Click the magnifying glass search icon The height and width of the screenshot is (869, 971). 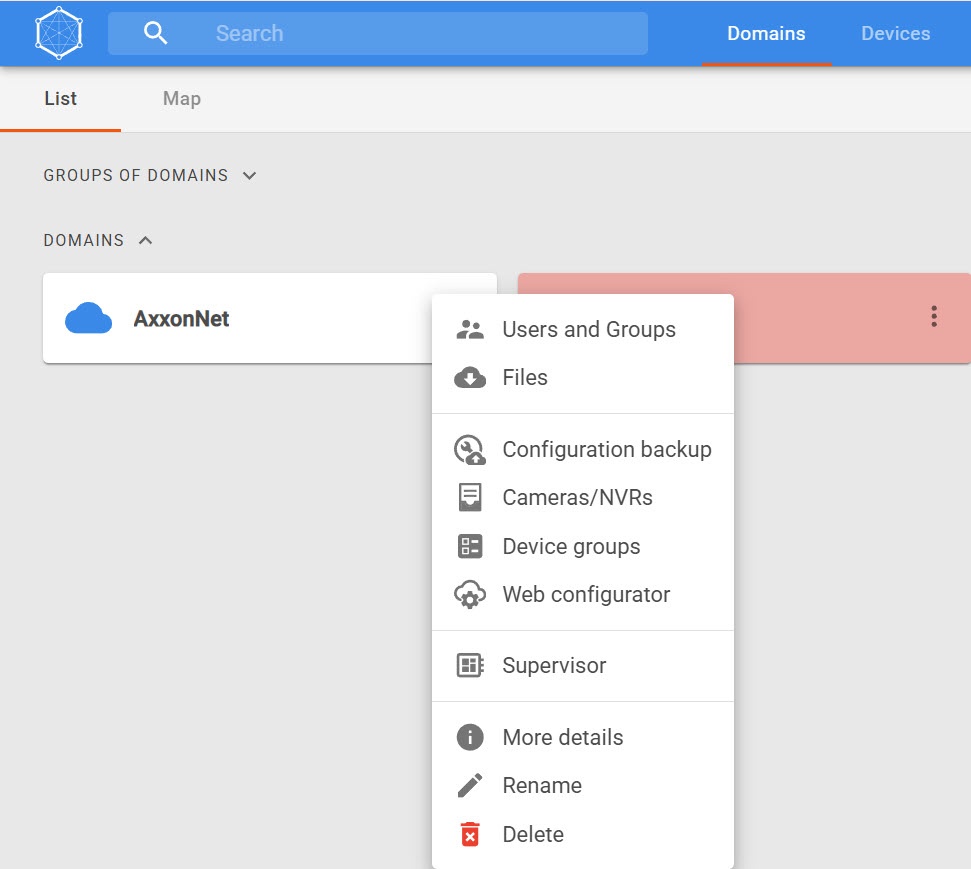pos(155,33)
